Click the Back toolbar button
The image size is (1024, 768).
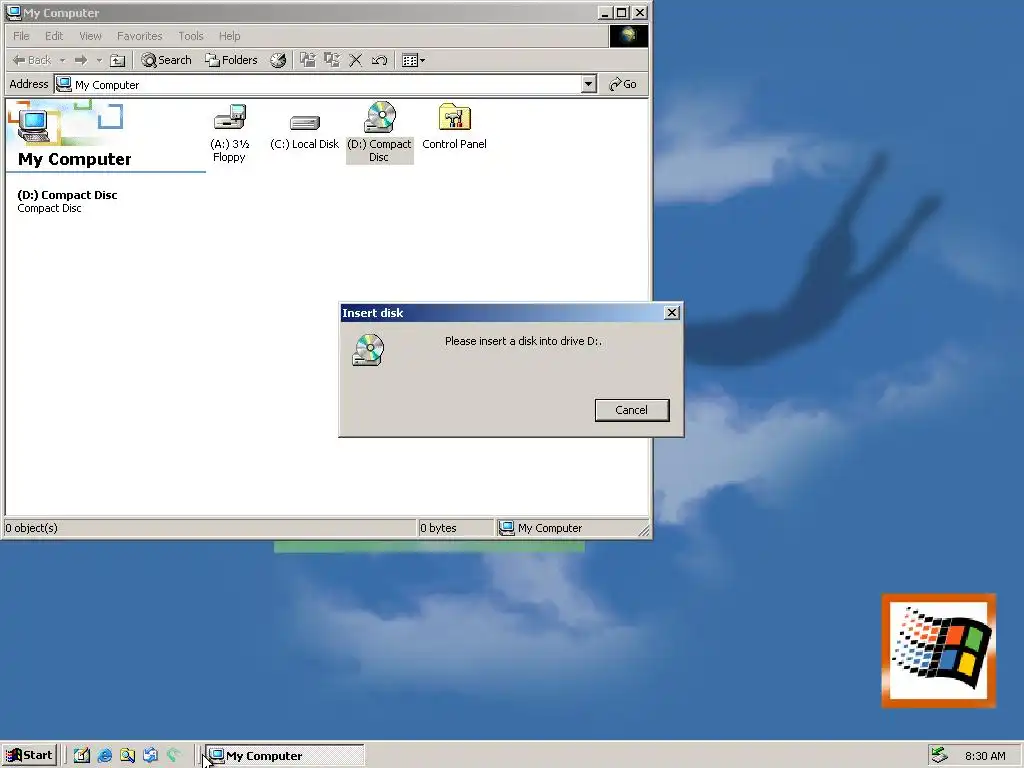(x=32, y=60)
